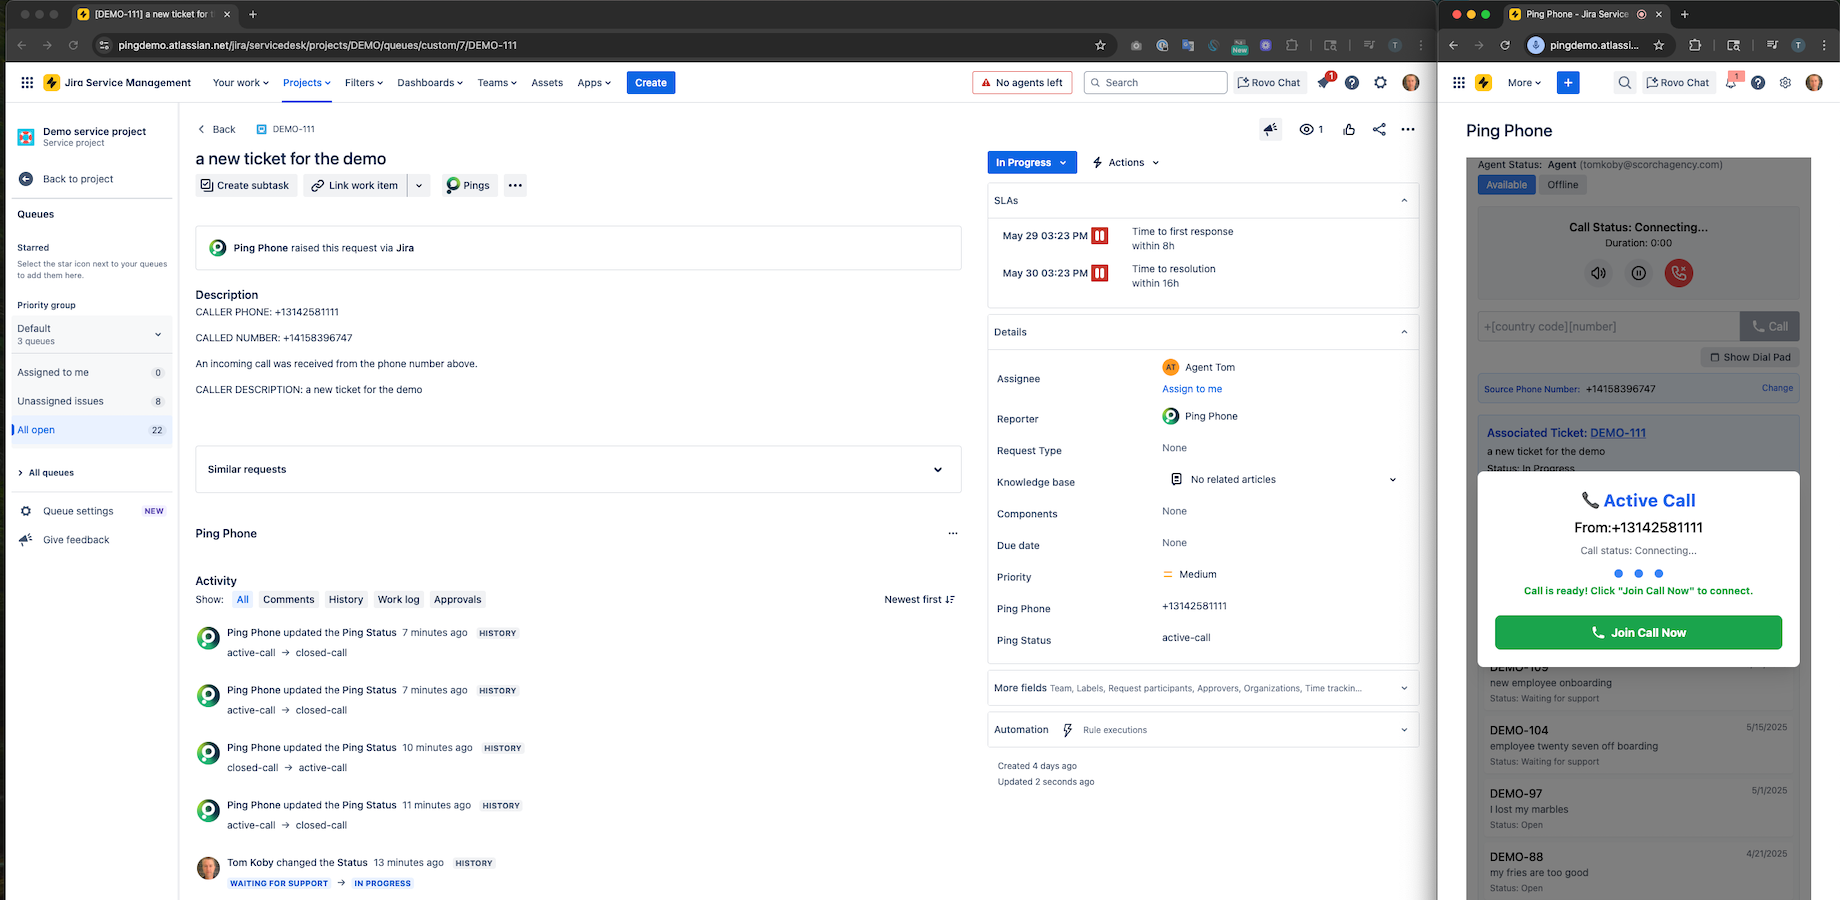This screenshot has width=1840, height=900.
Task: Open the ticket more actions ellipsis top right
Action: tap(1408, 129)
